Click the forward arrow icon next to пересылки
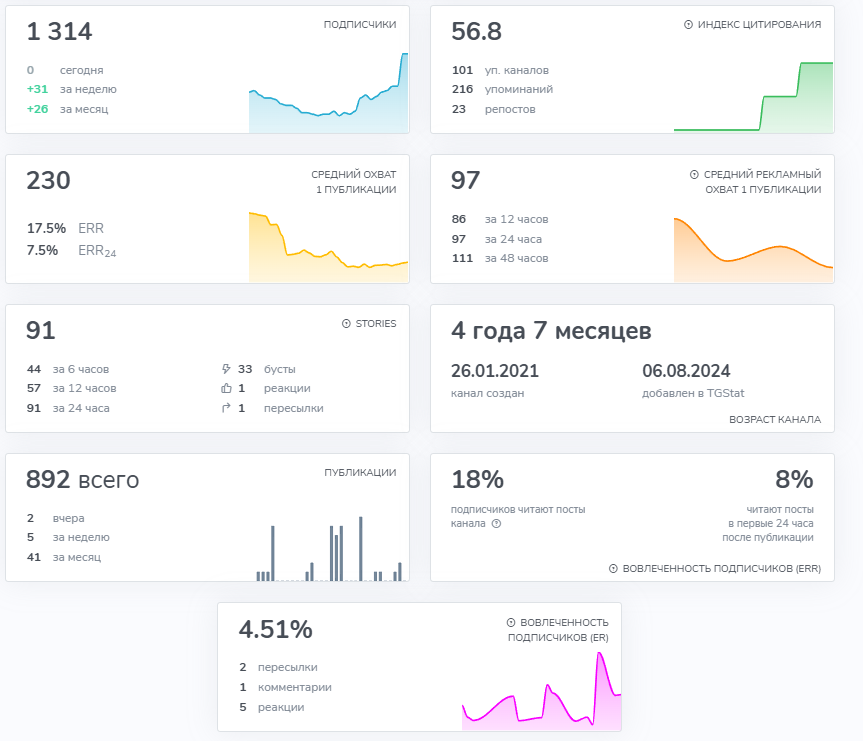Screen dimensions: 863x741 tap(226, 408)
